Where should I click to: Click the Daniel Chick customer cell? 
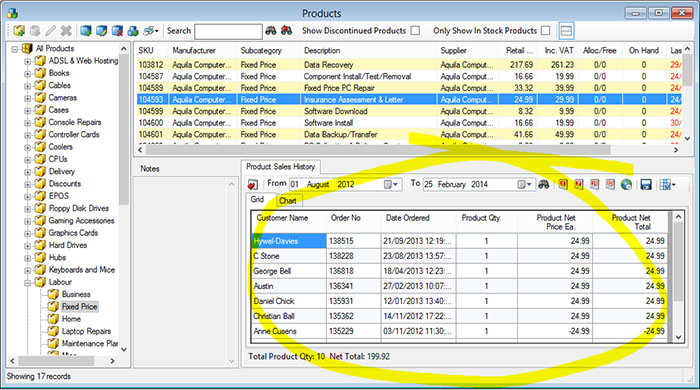(x=289, y=301)
